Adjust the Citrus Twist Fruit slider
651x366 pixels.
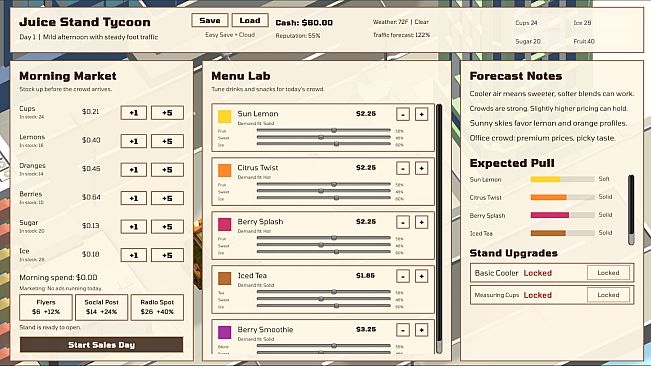coord(324,184)
